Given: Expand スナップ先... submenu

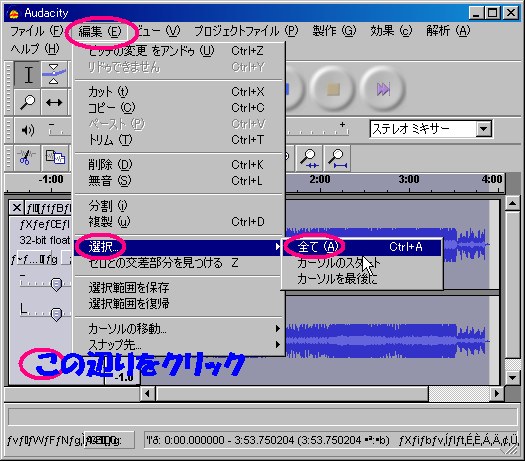Looking at the screenshot, I should tap(179, 344).
